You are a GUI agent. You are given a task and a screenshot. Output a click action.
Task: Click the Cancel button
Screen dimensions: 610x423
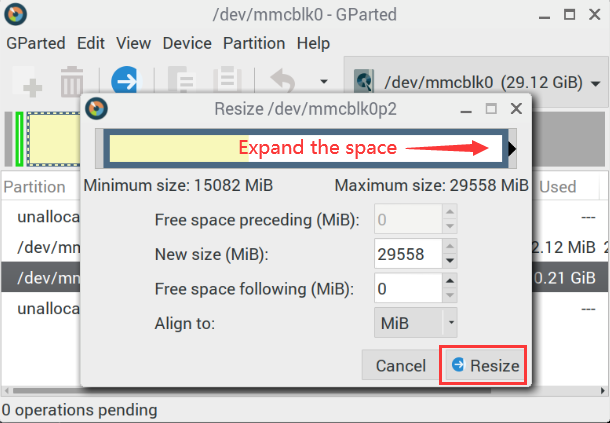[x=401, y=365]
